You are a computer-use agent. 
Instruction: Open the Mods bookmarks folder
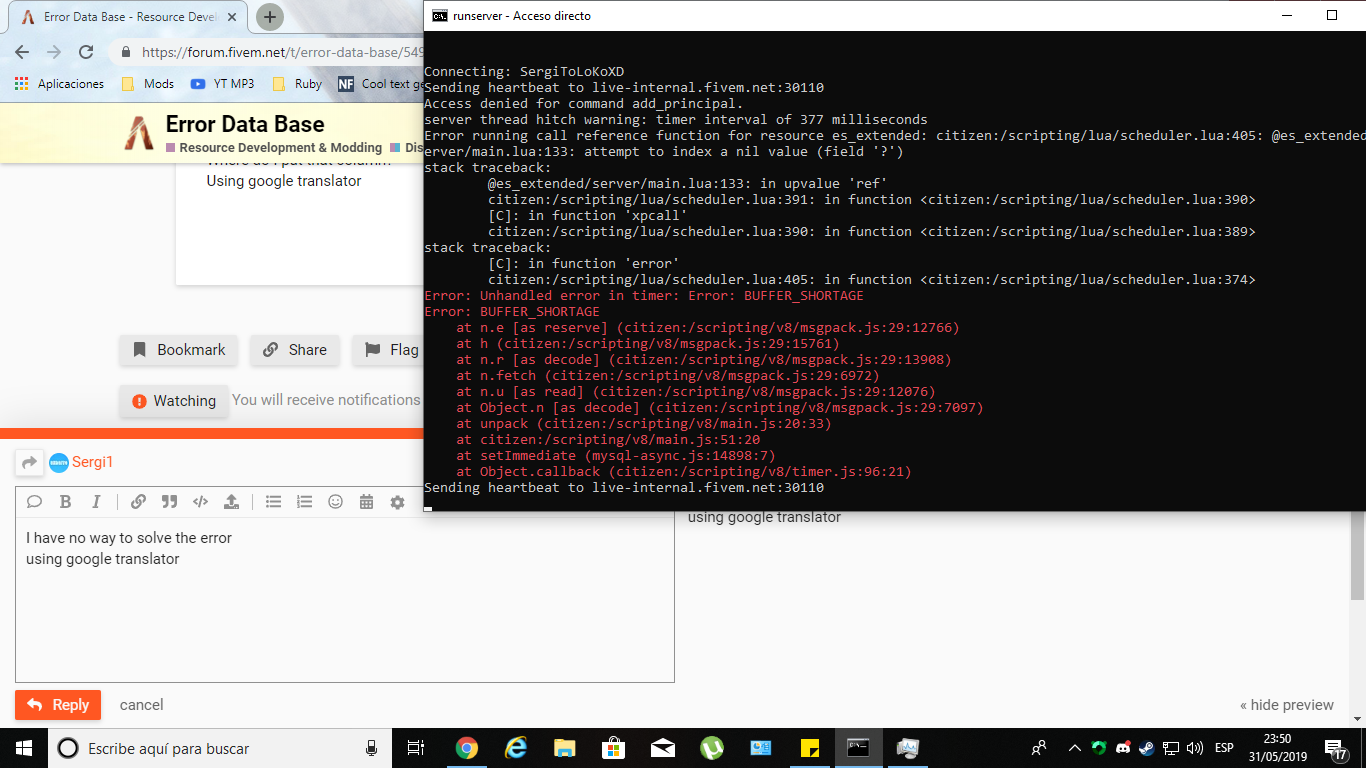coord(148,84)
